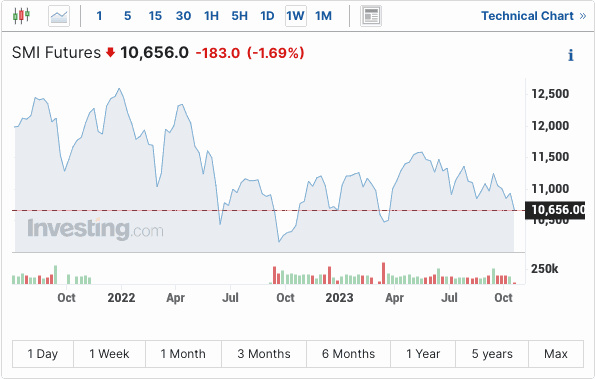This screenshot has height=379, width=595.
Task: Click the 2022 date axis label
Action: tap(121, 298)
